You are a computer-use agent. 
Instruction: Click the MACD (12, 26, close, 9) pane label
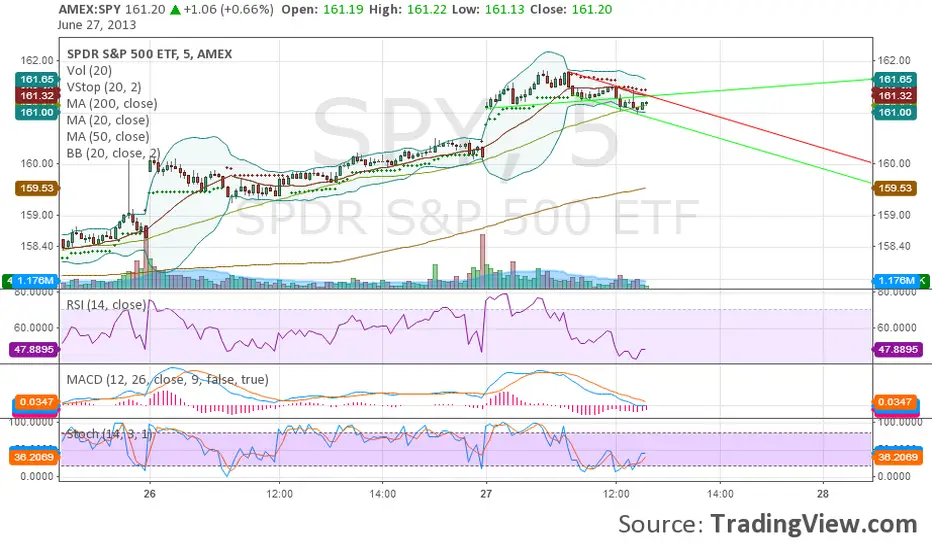[167, 379]
